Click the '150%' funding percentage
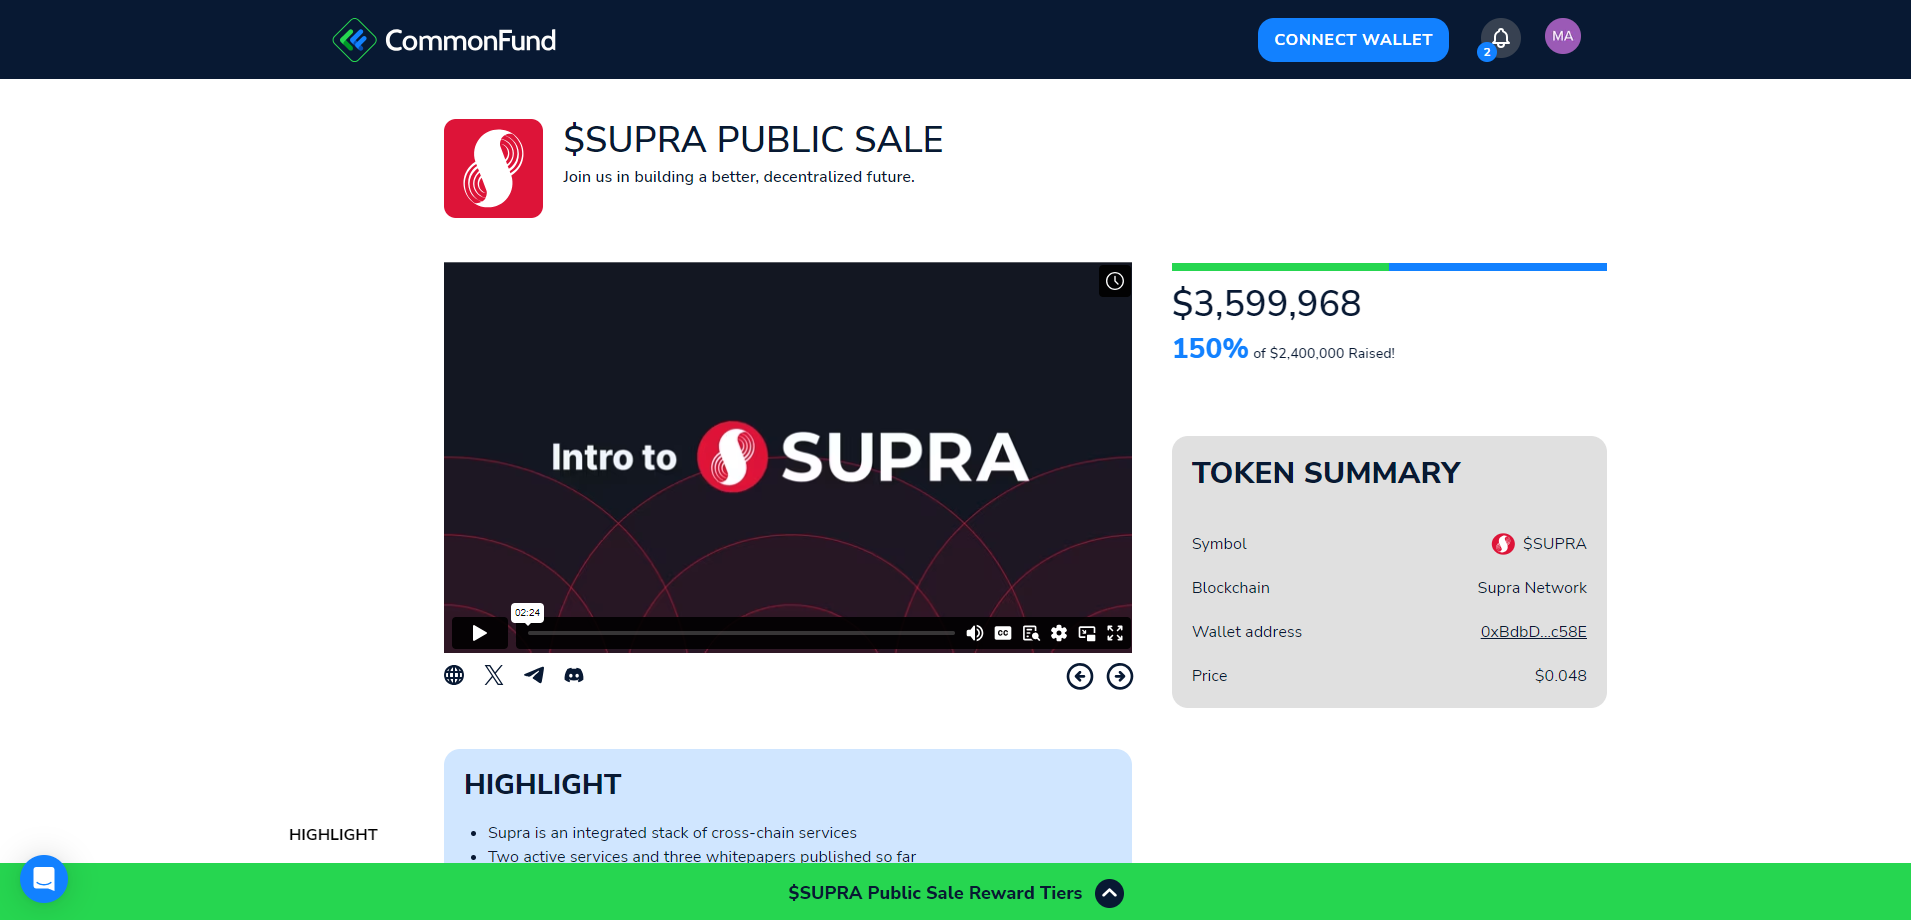 [x=1210, y=349]
